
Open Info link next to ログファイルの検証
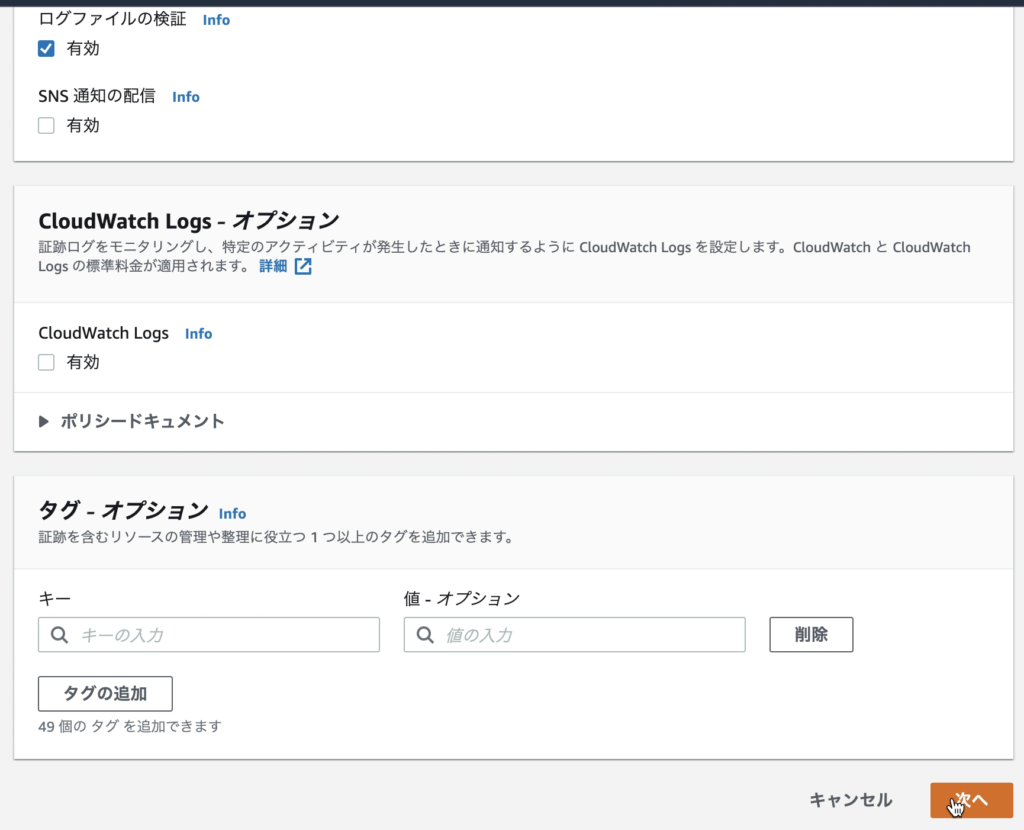point(216,20)
